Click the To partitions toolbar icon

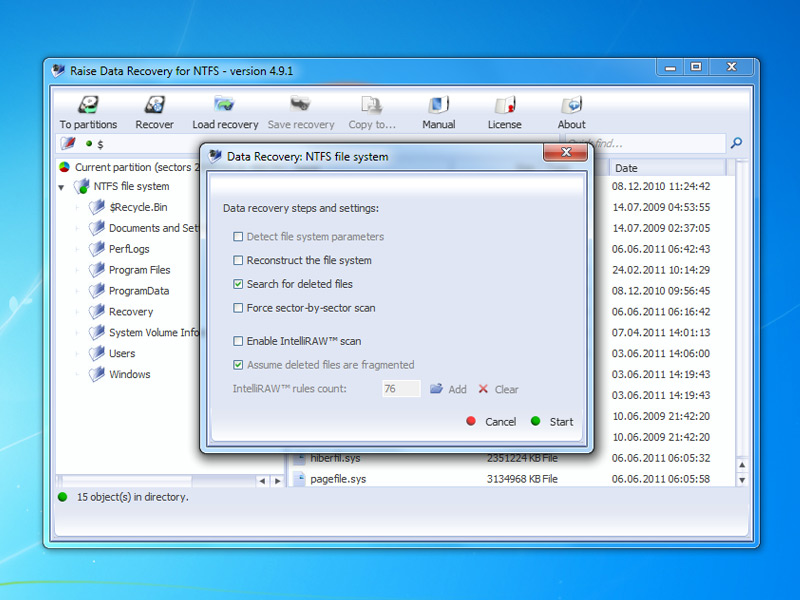tap(88, 105)
